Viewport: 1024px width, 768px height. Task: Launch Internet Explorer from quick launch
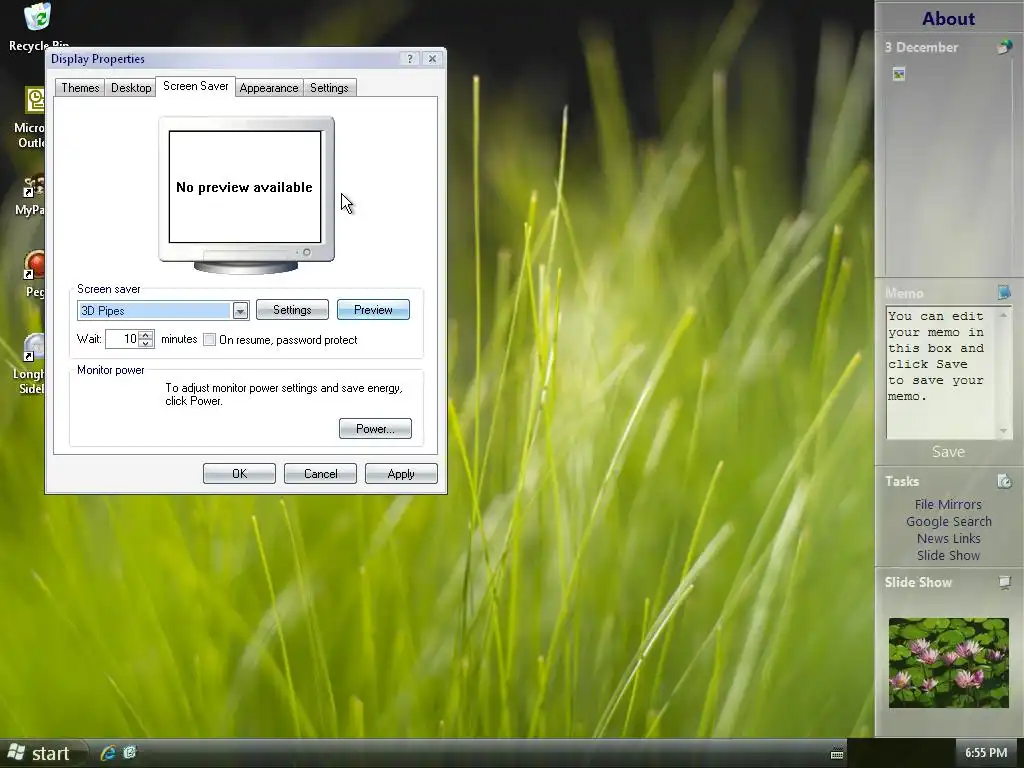coord(108,752)
